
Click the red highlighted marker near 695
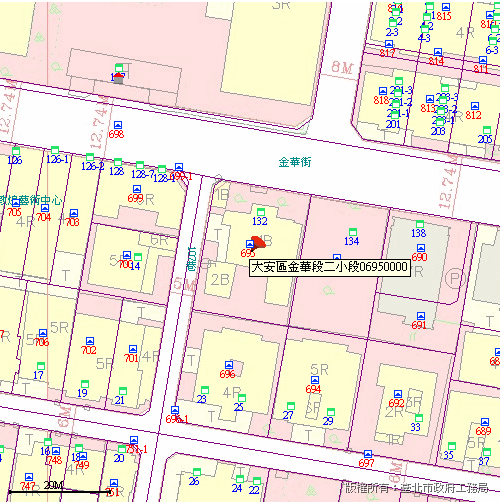click(x=258, y=242)
